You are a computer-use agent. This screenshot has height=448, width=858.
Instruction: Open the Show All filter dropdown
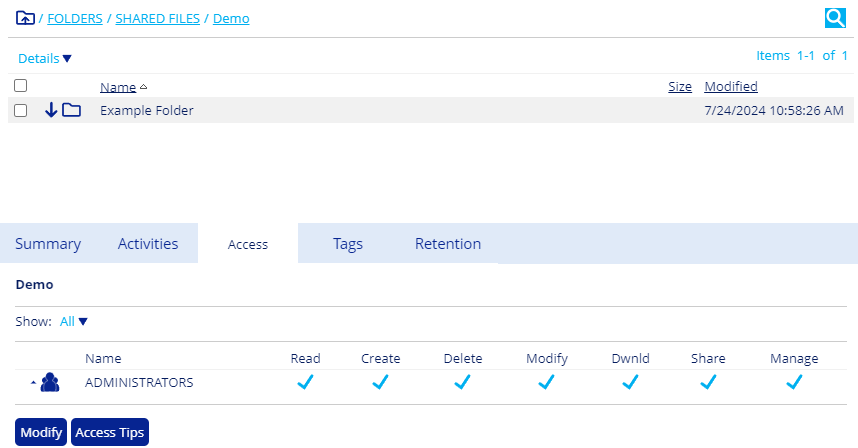pos(74,322)
